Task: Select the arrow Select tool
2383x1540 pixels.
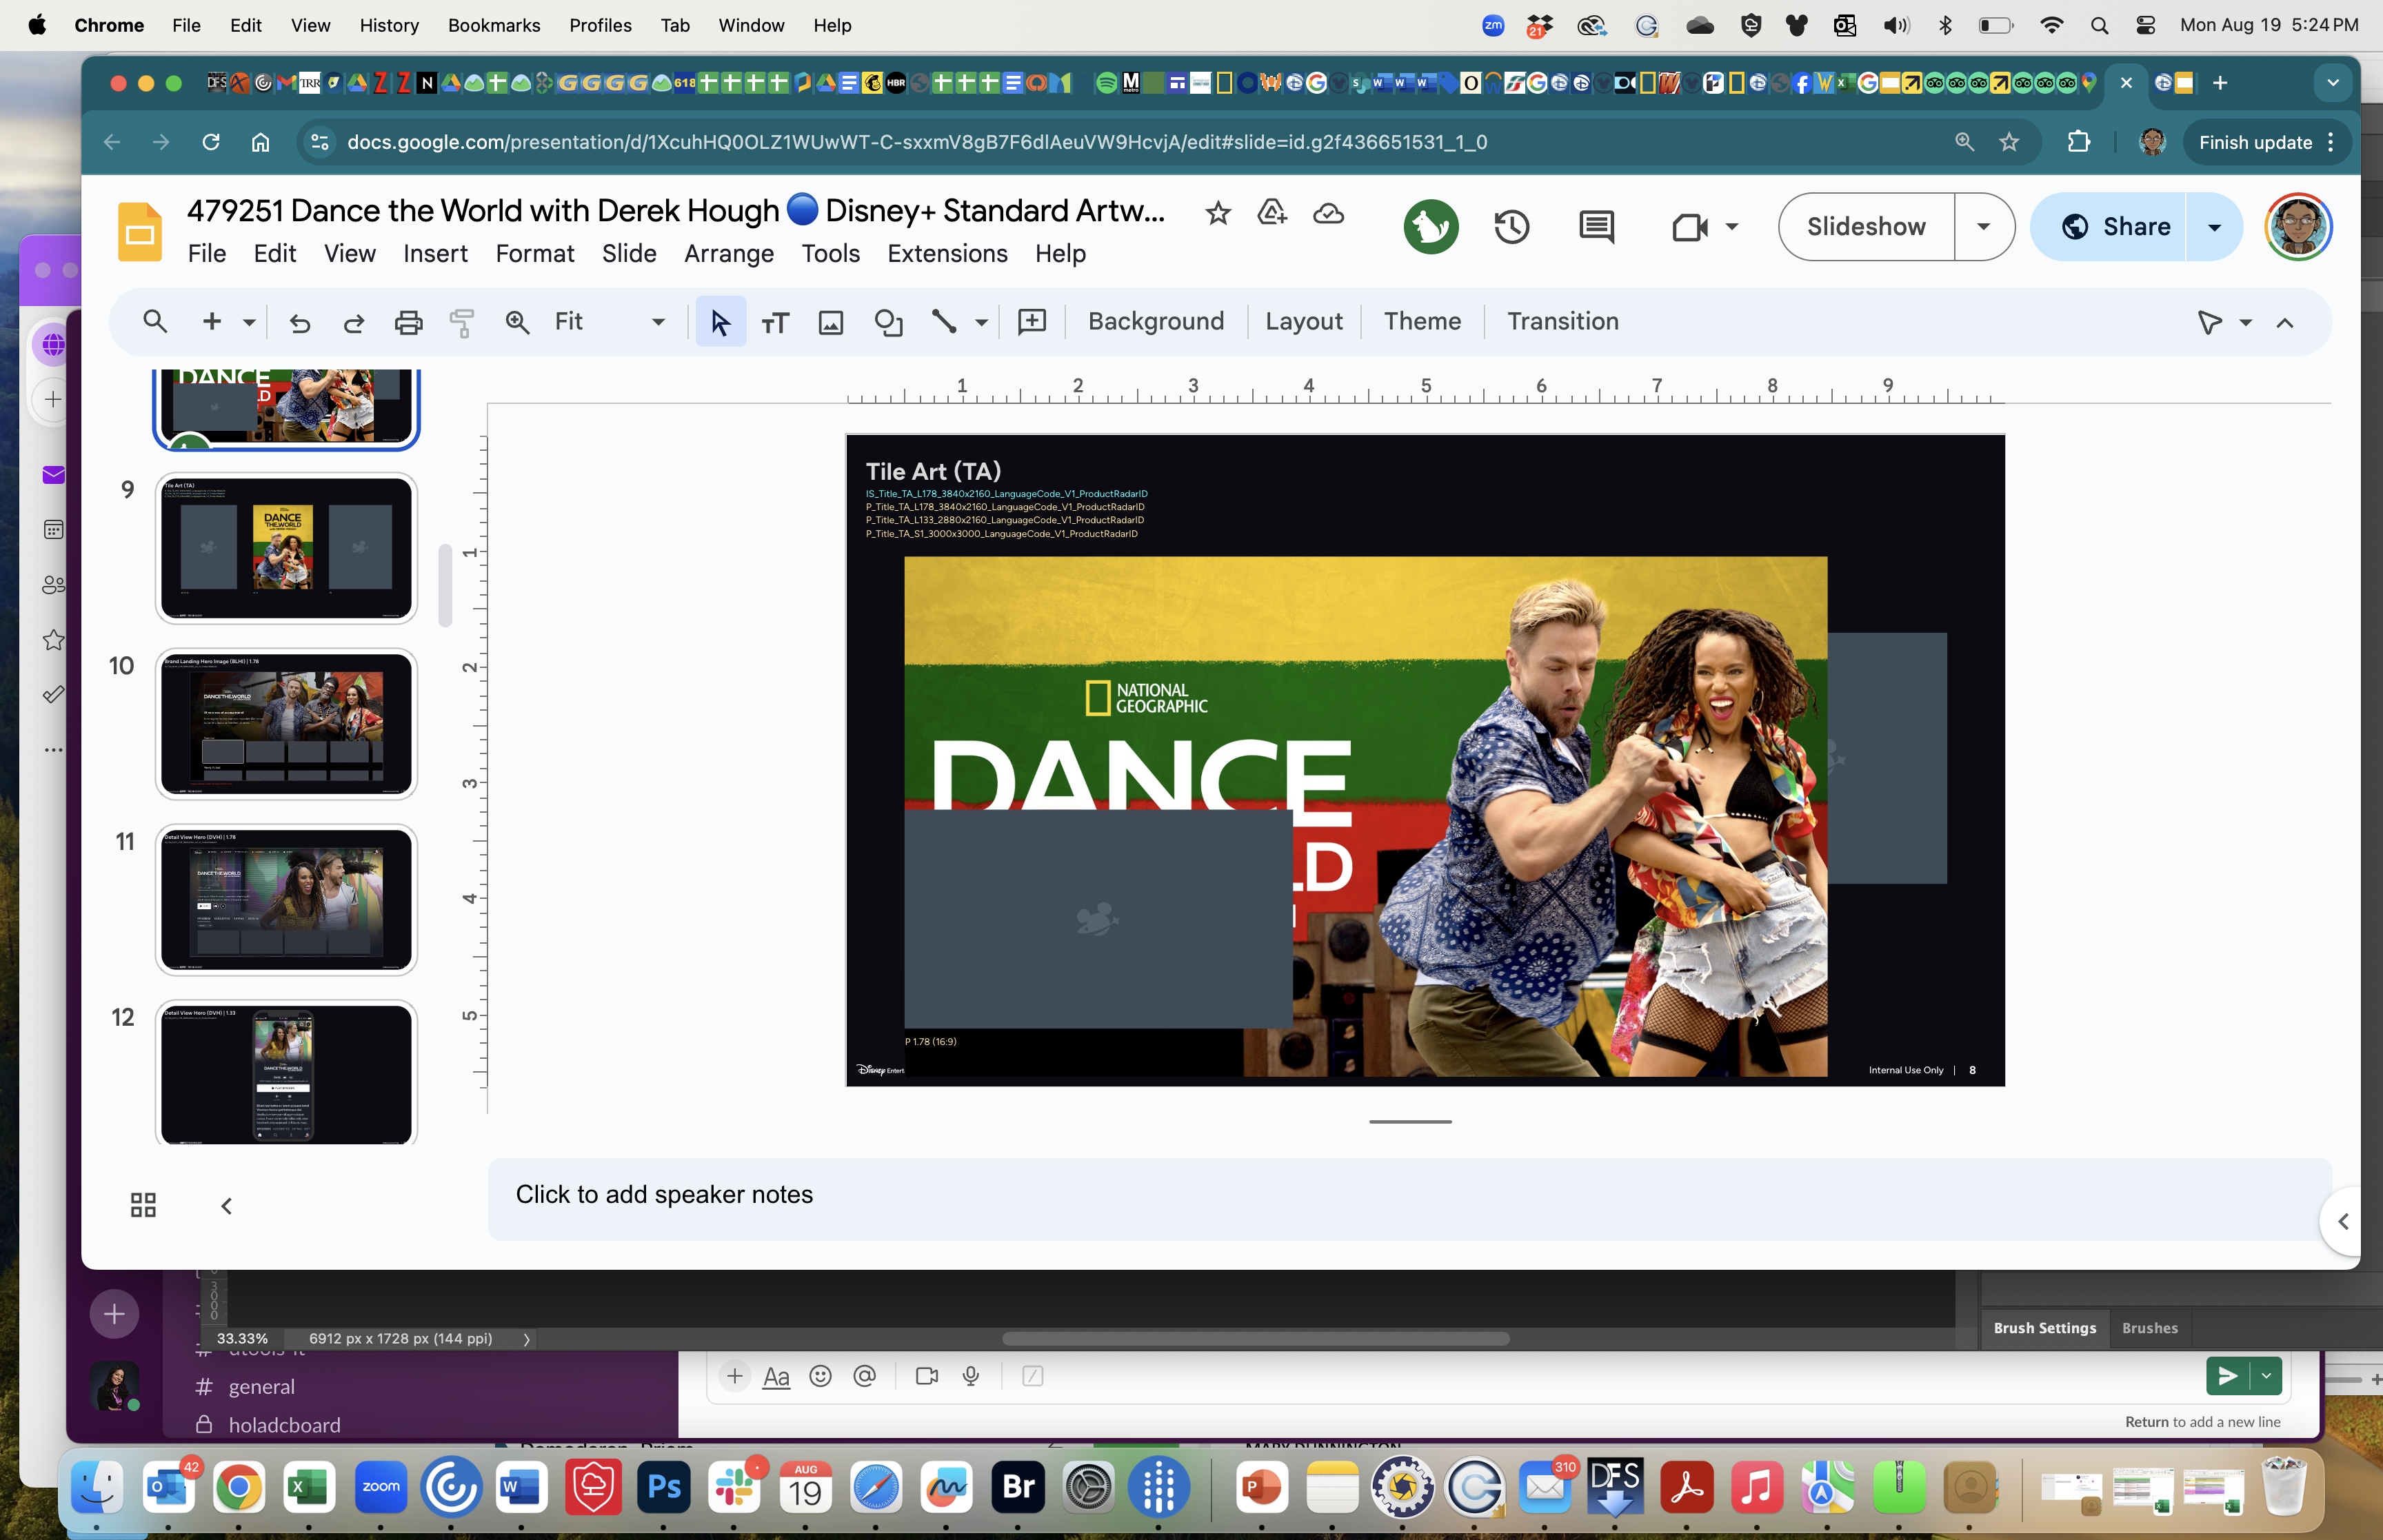Action: pyautogui.click(x=720, y=322)
